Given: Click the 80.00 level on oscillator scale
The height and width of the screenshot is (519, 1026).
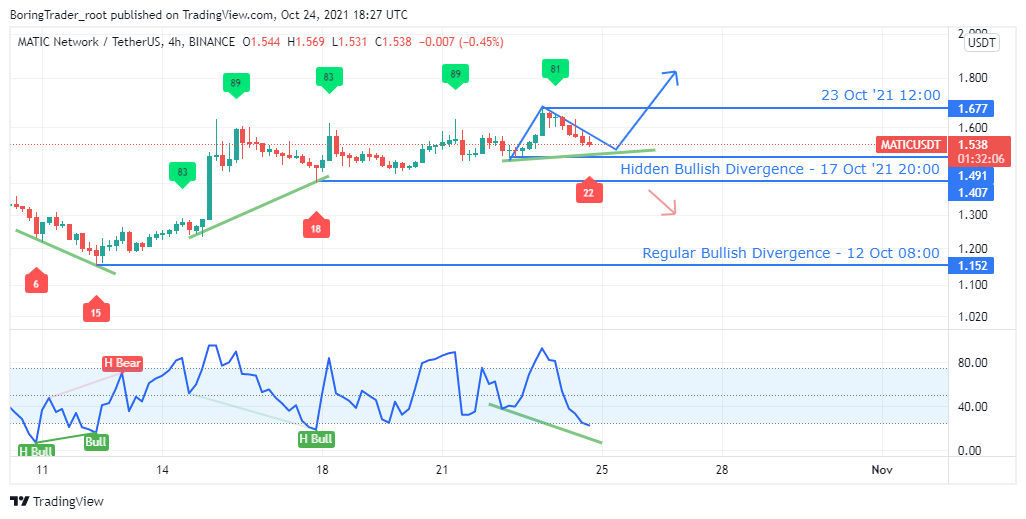Looking at the screenshot, I should pyautogui.click(x=975, y=363).
